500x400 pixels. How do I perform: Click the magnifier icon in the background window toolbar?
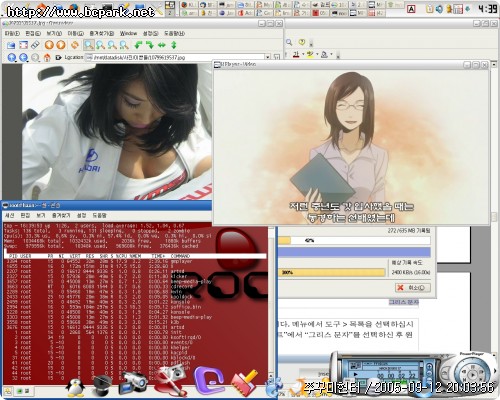(289, 42)
